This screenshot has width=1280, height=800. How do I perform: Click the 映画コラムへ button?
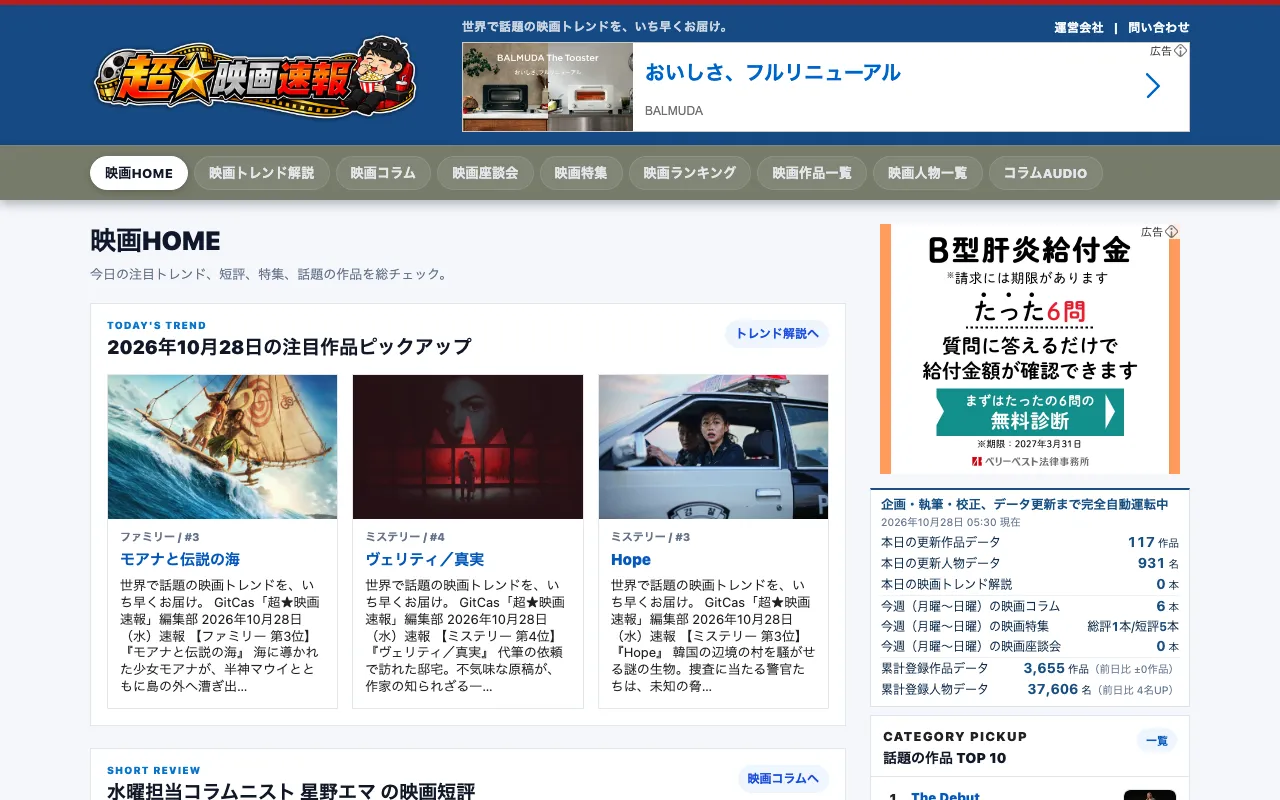tap(783, 779)
